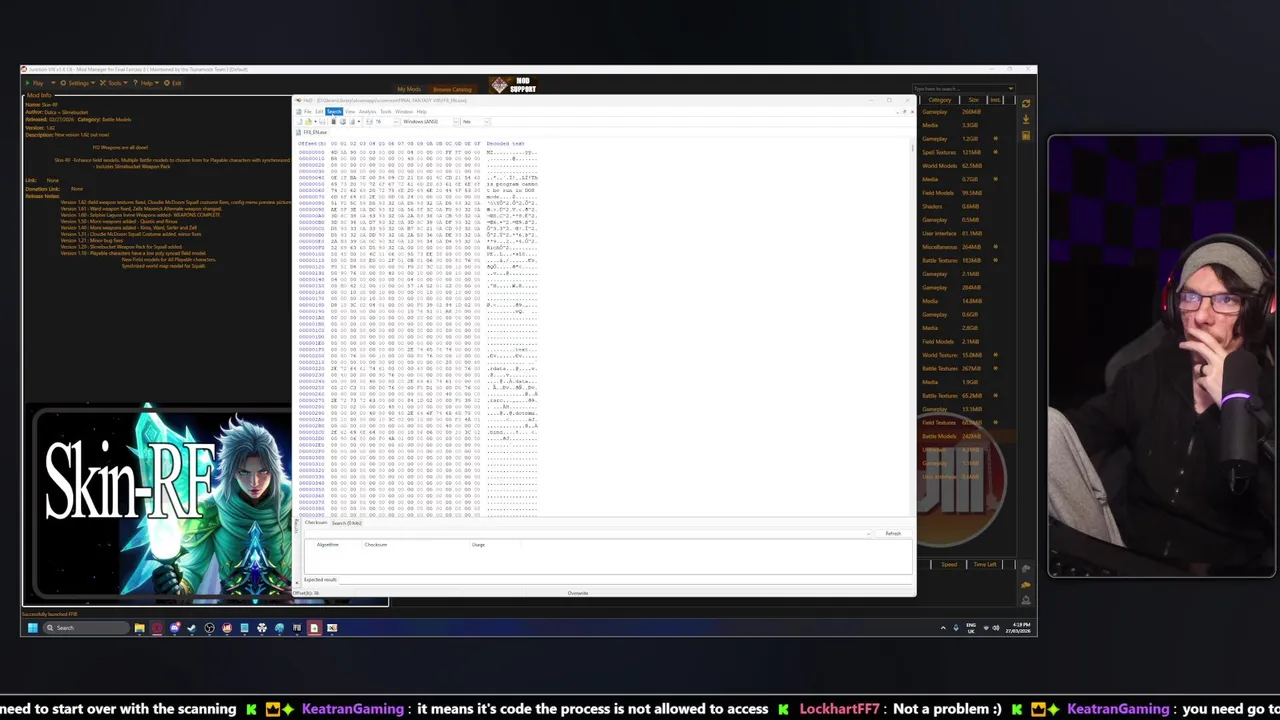Open File Explorer from the taskbar
The width and height of the screenshot is (1280, 720).
(139, 628)
